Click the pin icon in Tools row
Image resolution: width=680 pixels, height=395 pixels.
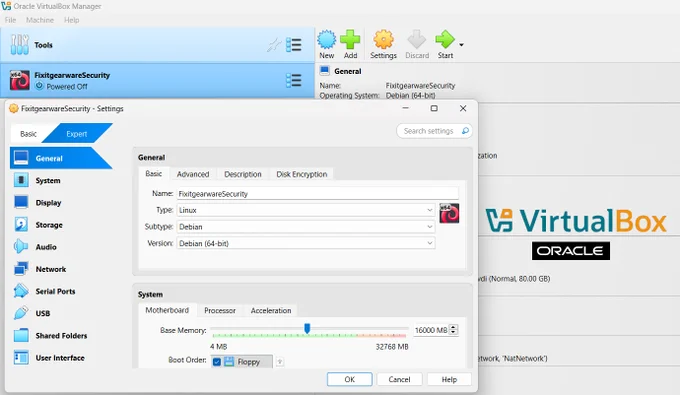point(274,45)
